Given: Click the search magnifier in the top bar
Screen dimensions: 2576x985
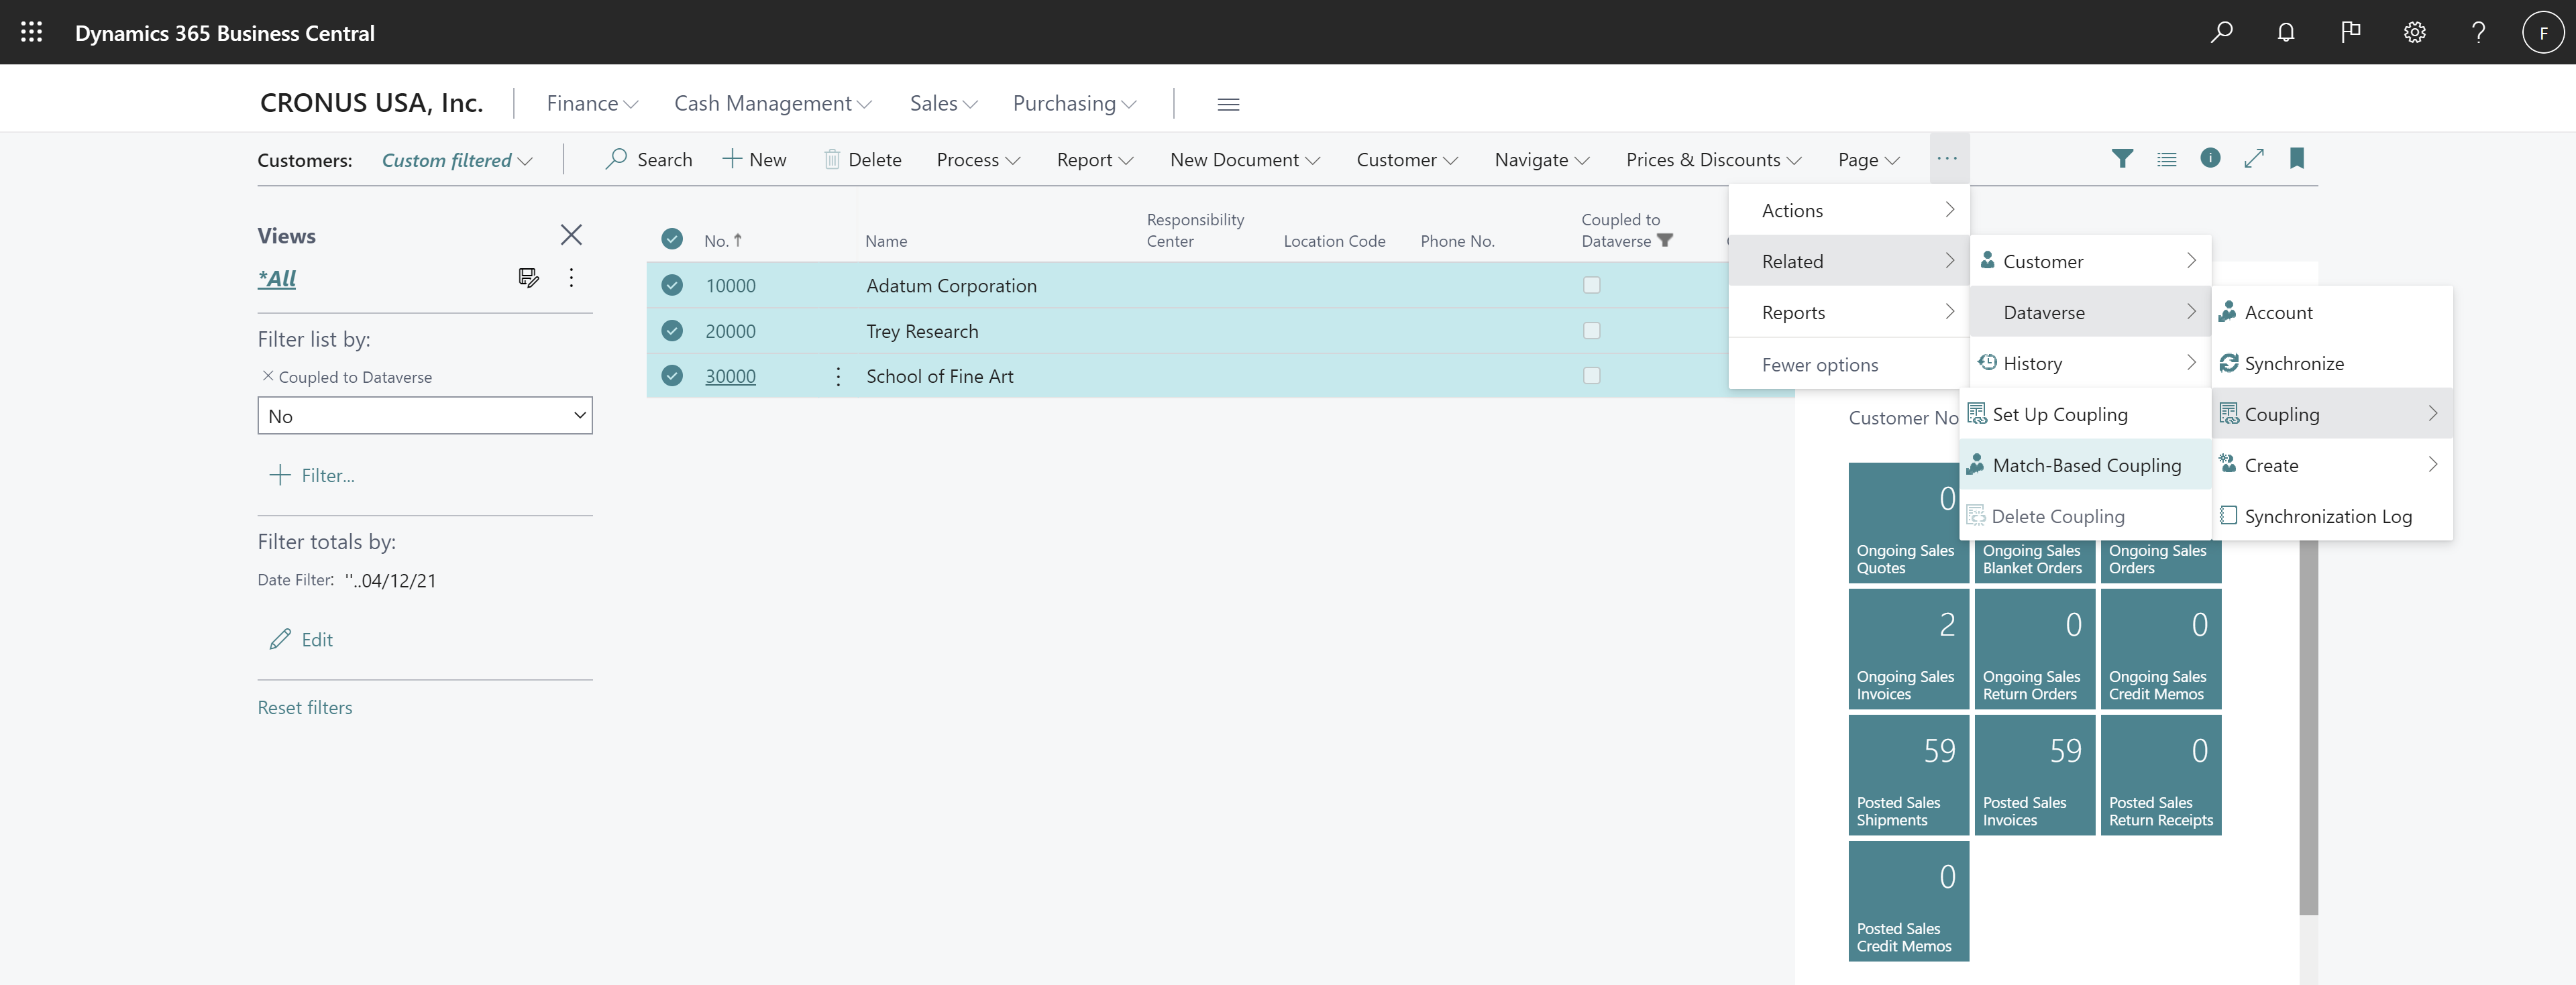Looking at the screenshot, I should click(2221, 31).
